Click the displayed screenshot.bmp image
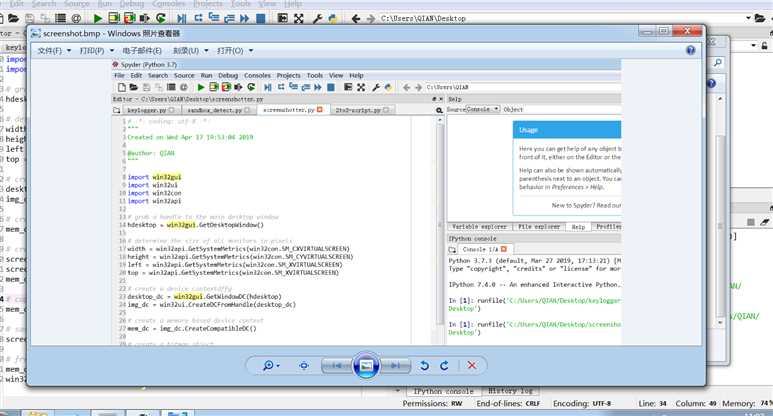773x416 pixels. 366,202
